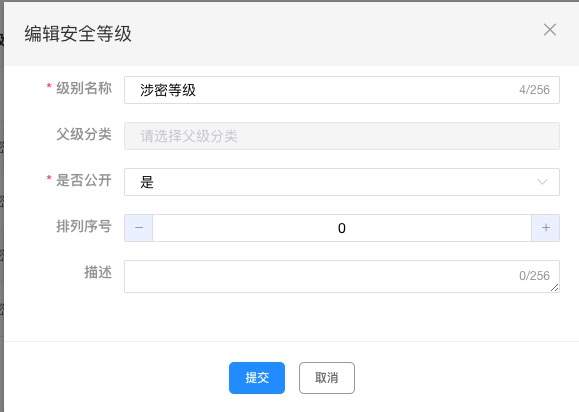Click the 编辑安全等级 dialog title

click(x=78, y=34)
